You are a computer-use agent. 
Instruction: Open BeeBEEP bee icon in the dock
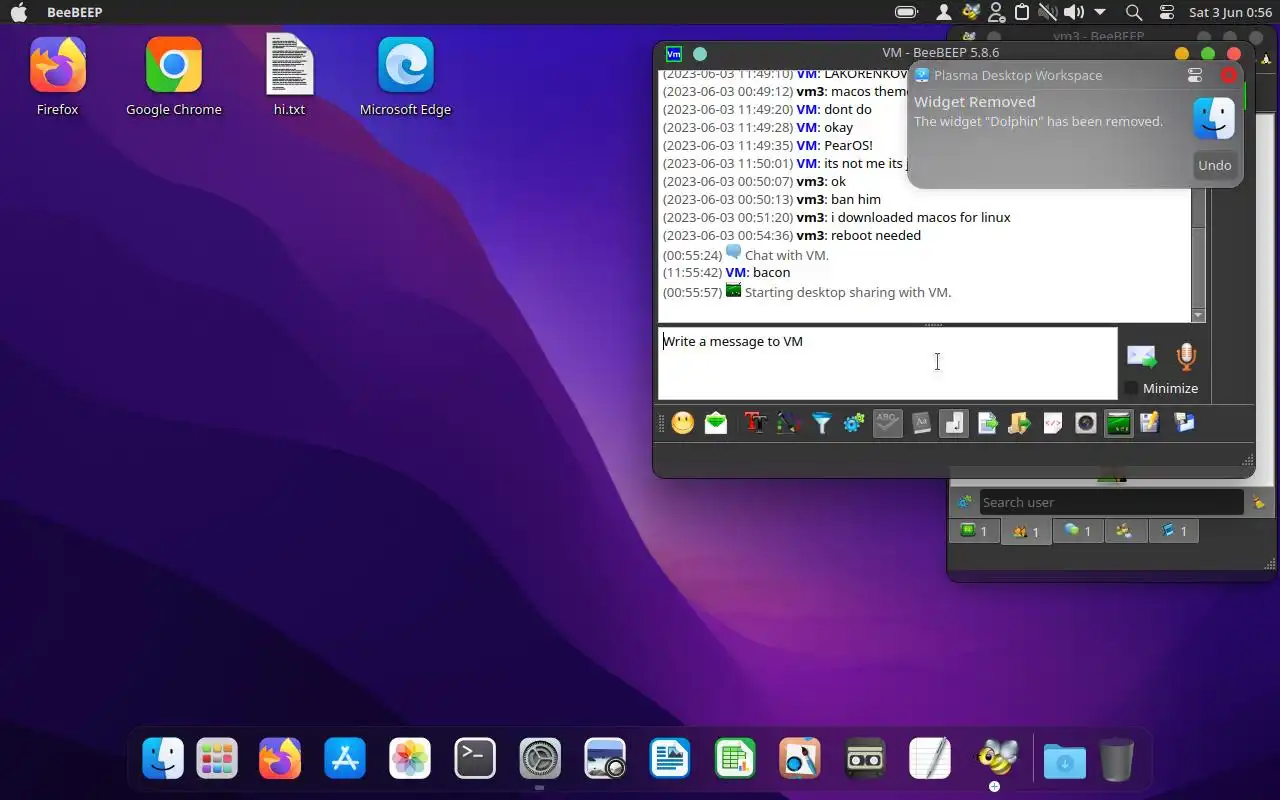point(996,758)
